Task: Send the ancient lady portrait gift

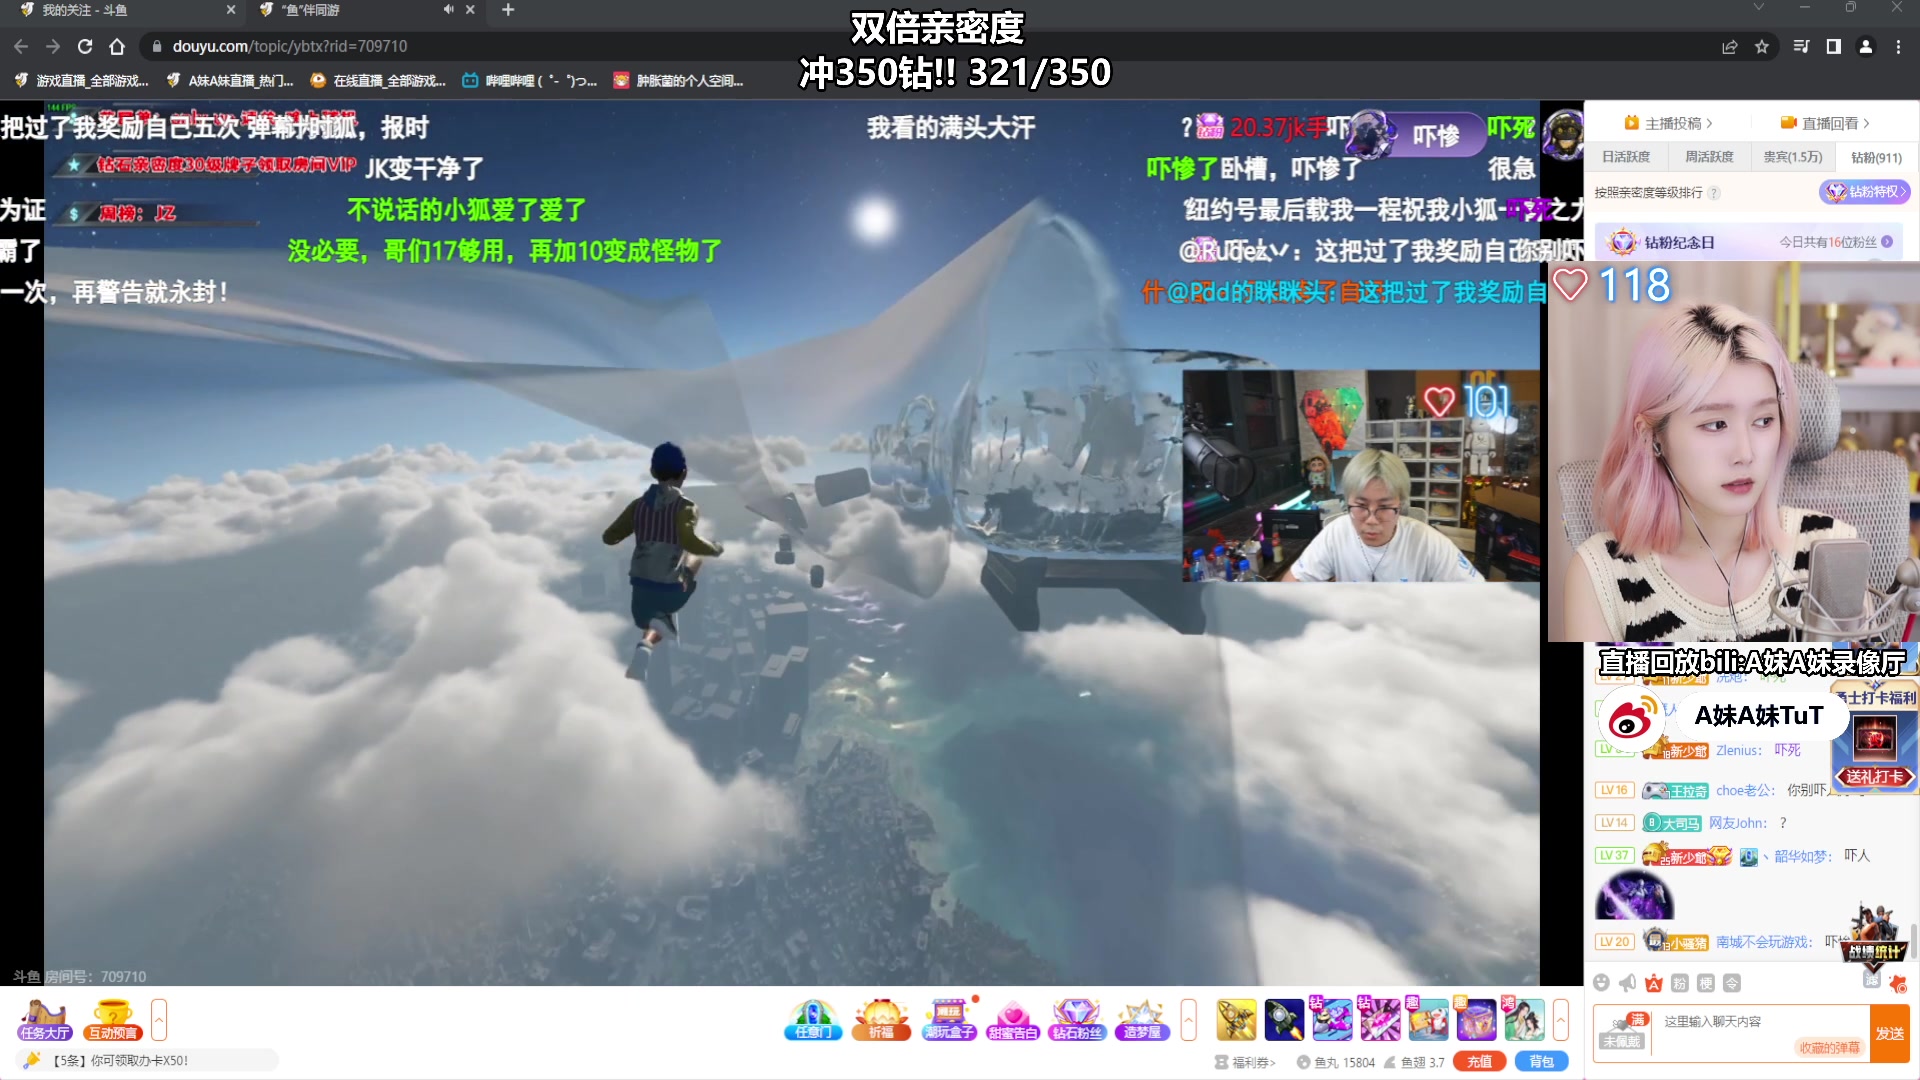Action: tap(1524, 1020)
